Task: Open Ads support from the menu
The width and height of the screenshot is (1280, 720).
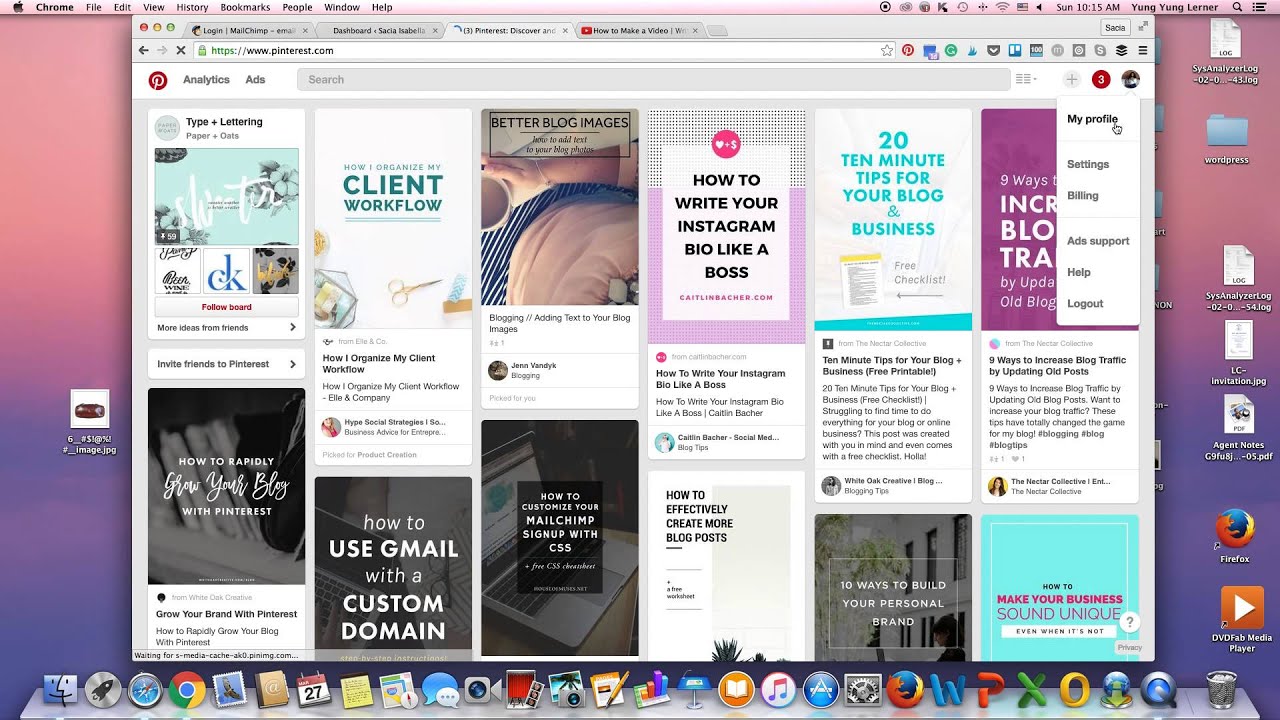Action: pos(1098,241)
